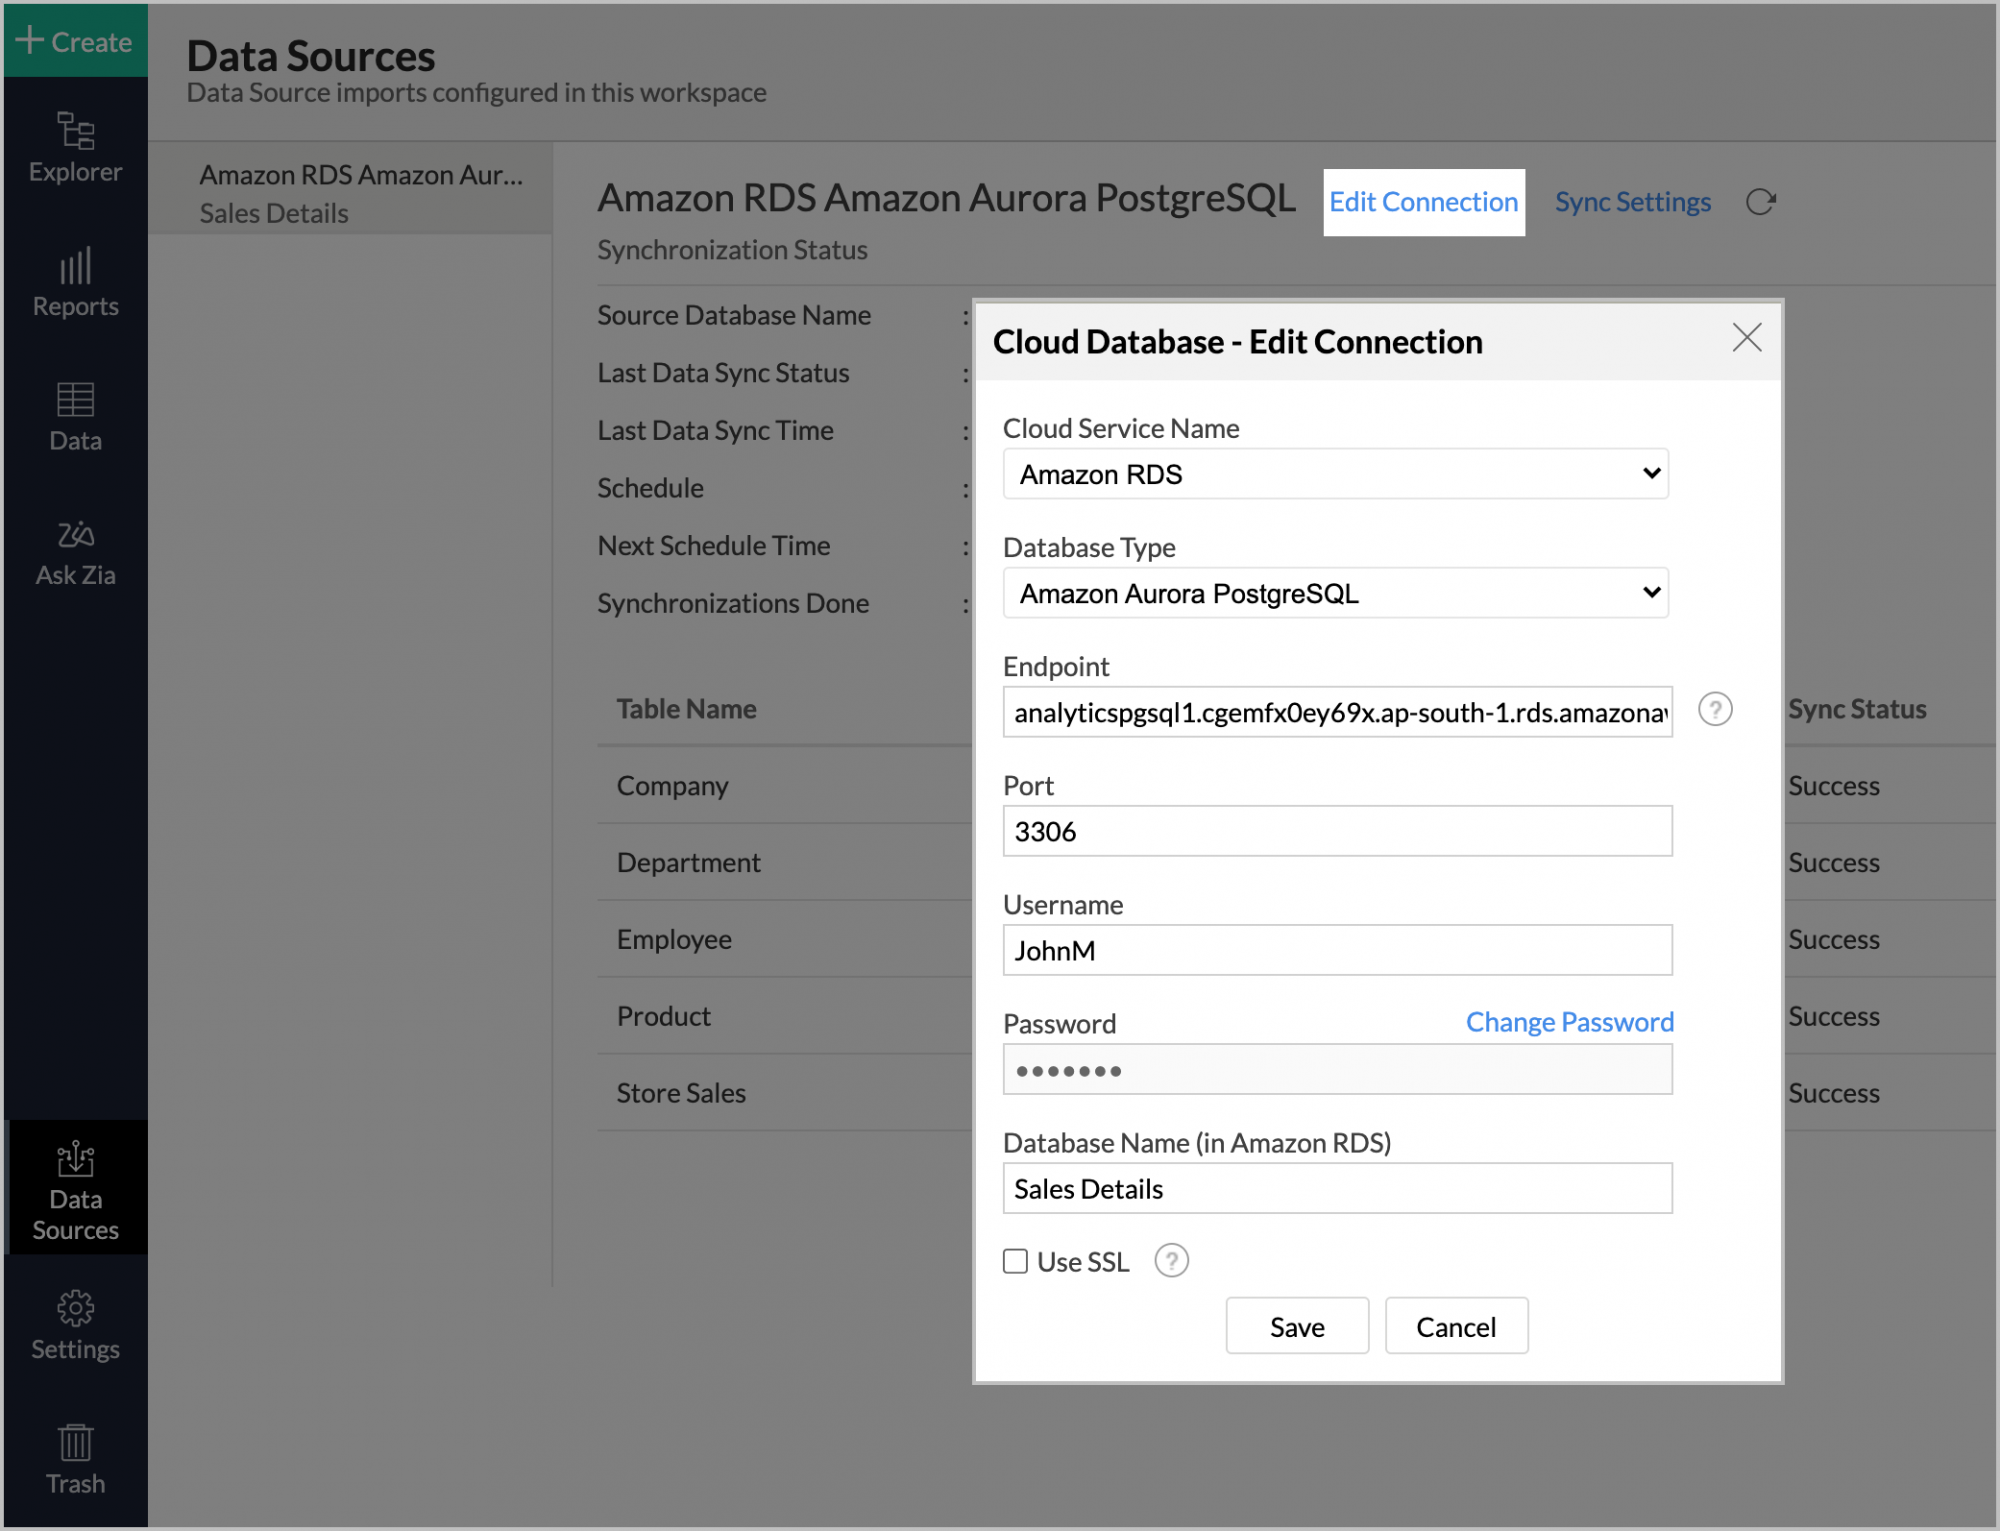Click the masked Password field
This screenshot has width=2000, height=1531.
point(1337,1069)
